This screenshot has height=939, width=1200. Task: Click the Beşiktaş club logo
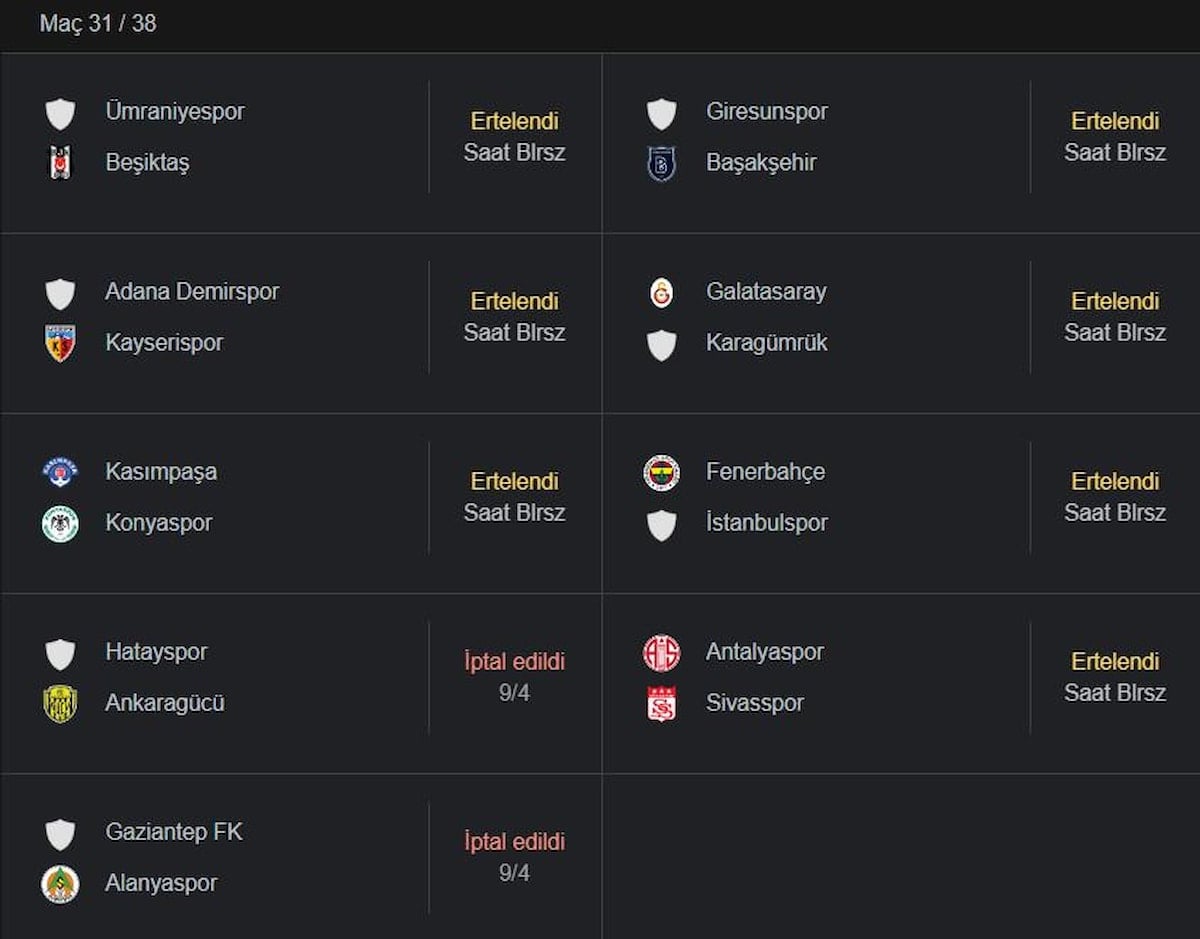[60, 162]
